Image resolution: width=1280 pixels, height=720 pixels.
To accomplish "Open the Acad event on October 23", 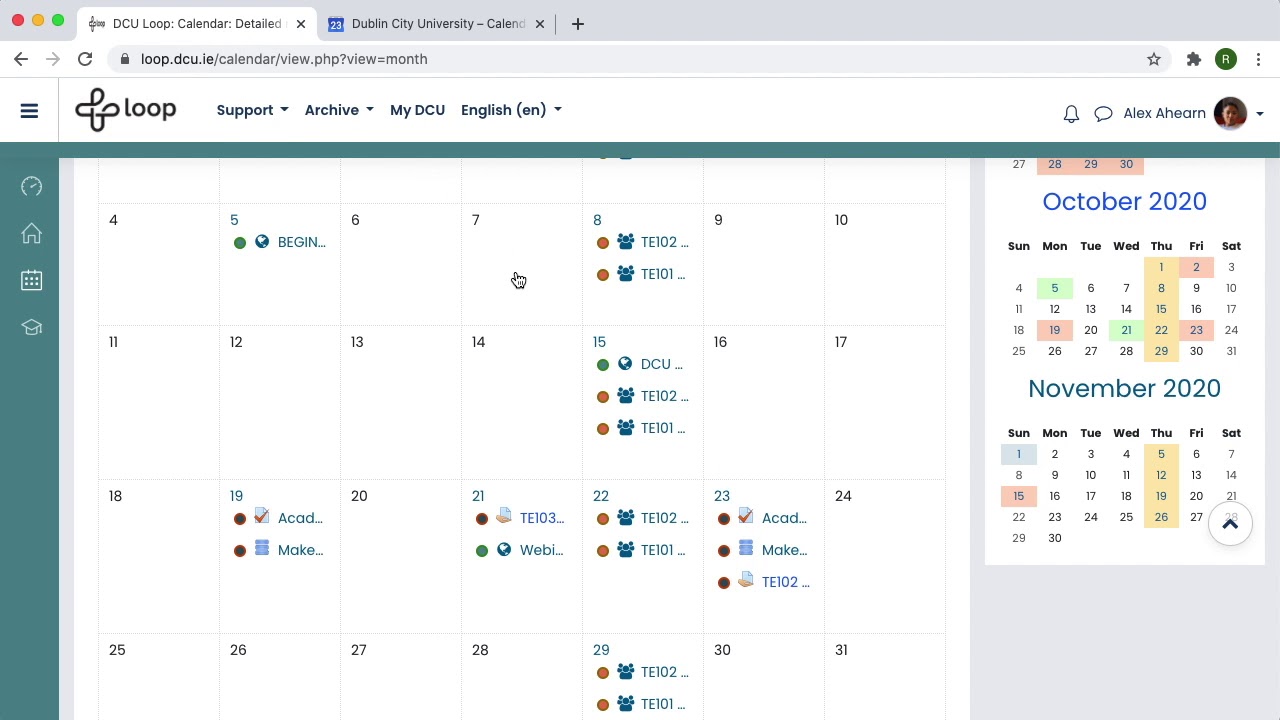I will 784,518.
